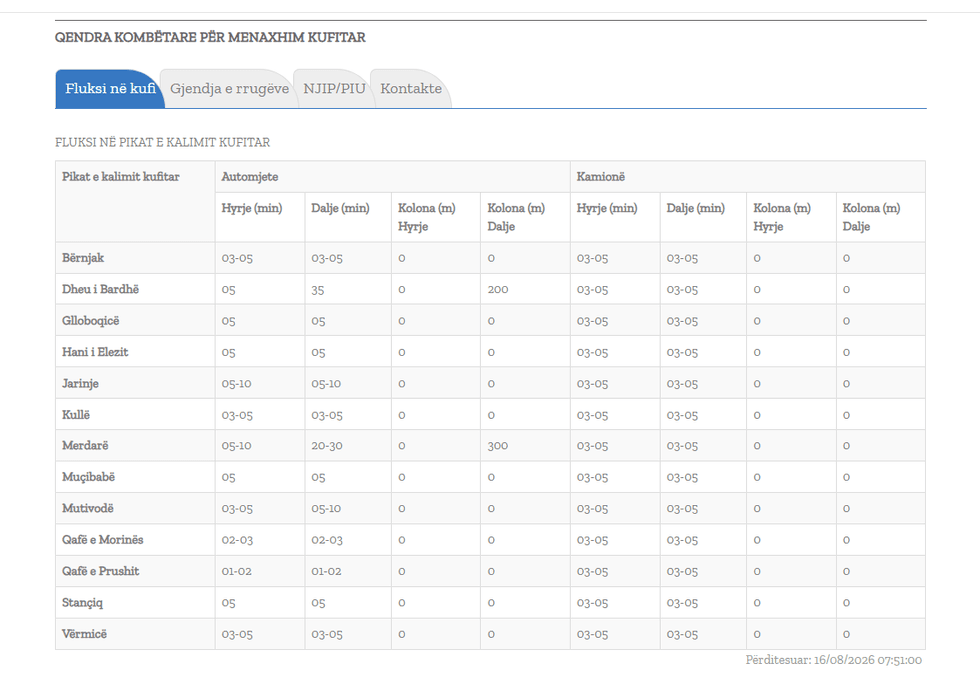Click Qafë e Morinës entry value 02-03
This screenshot has height=683, width=980.
click(x=237, y=540)
